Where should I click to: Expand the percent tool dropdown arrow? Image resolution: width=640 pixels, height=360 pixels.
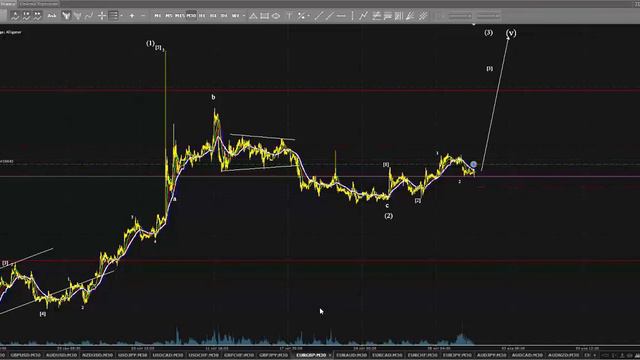[x=309, y=16]
